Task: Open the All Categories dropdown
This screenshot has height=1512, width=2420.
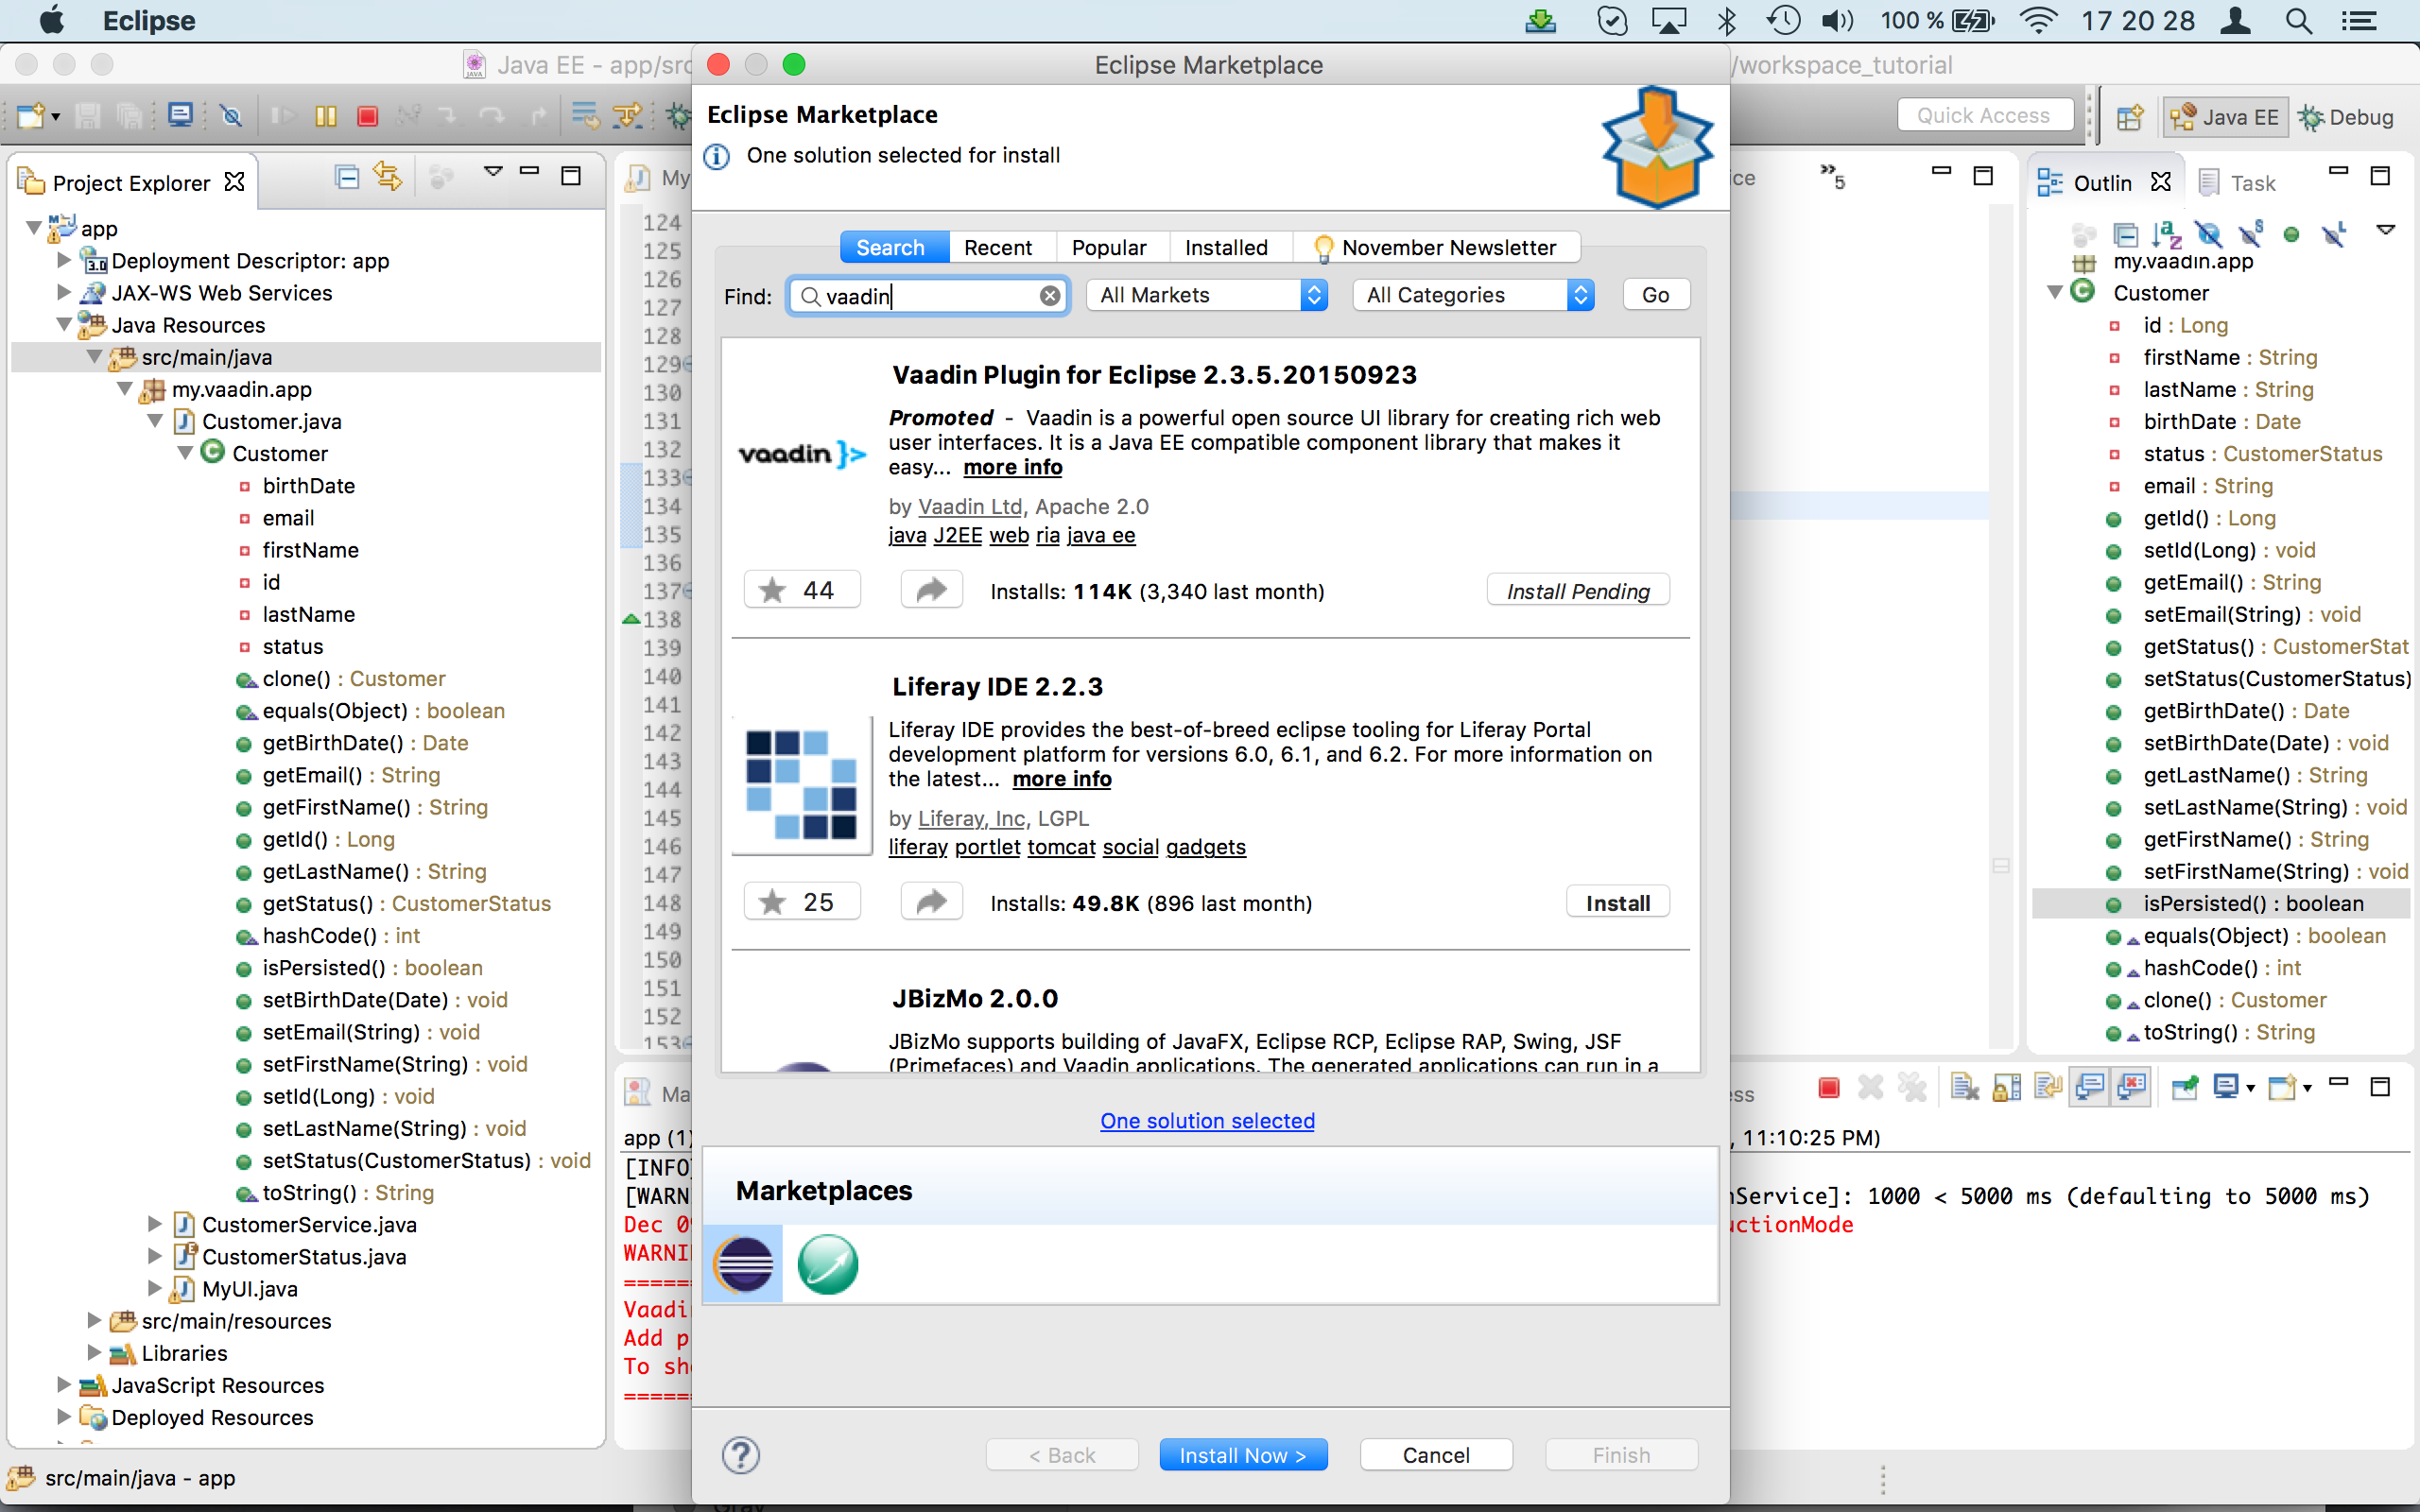Action: click(x=1473, y=295)
